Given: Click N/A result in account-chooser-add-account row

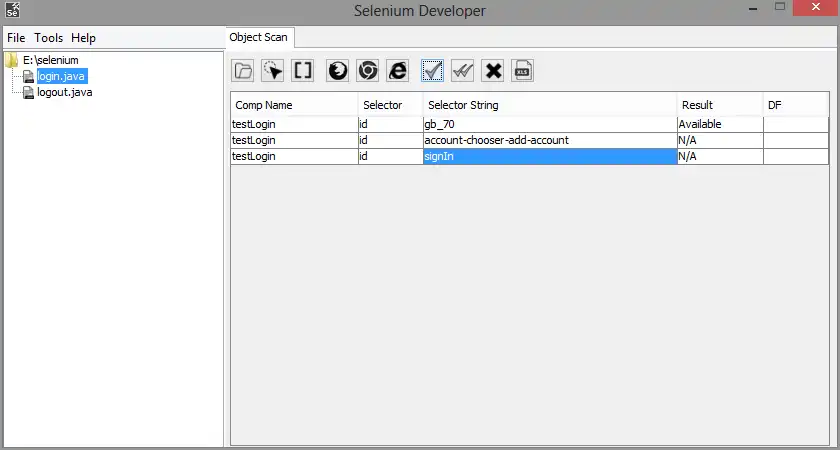Looking at the screenshot, I should (720, 140).
